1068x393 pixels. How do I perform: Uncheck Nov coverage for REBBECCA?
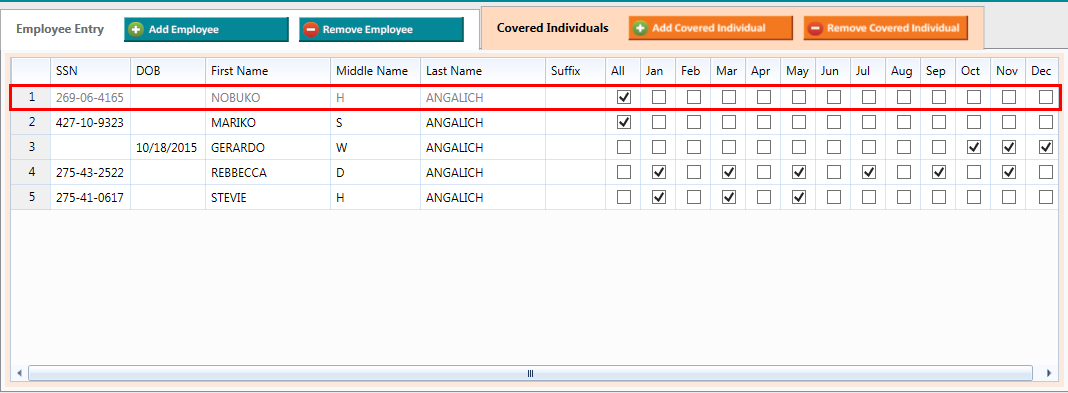[x=1009, y=172]
